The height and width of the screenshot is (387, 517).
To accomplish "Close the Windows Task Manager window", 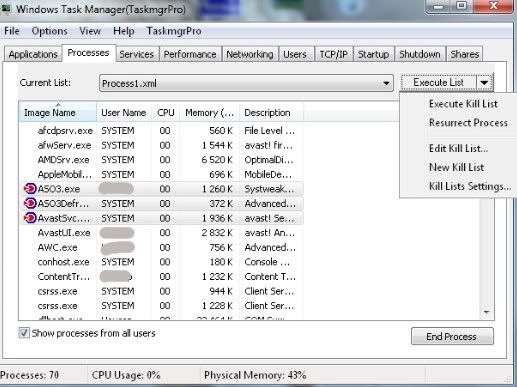I will pos(494,6).
